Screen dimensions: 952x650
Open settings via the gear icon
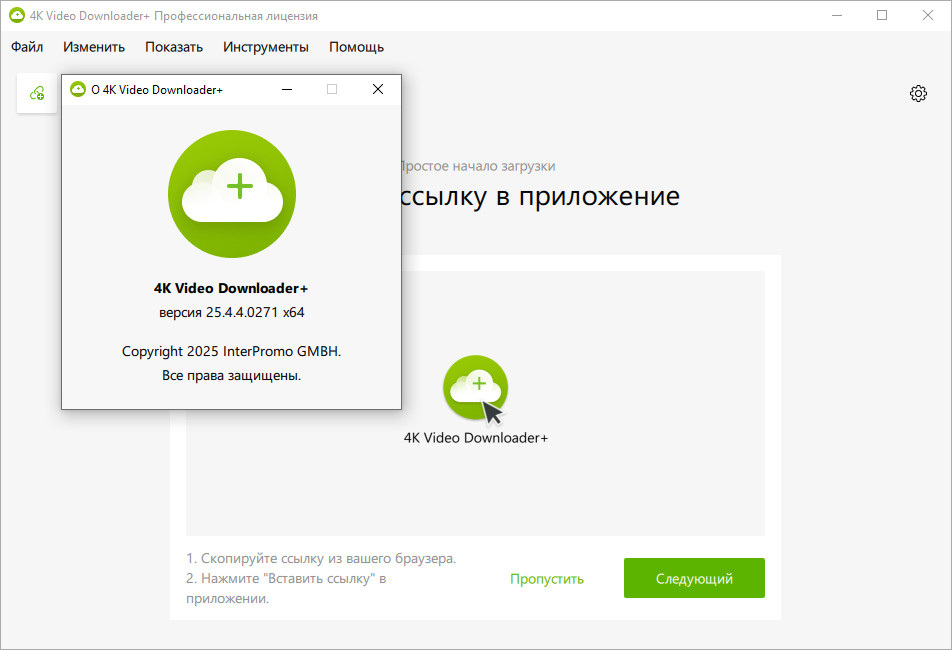coord(918,93)
